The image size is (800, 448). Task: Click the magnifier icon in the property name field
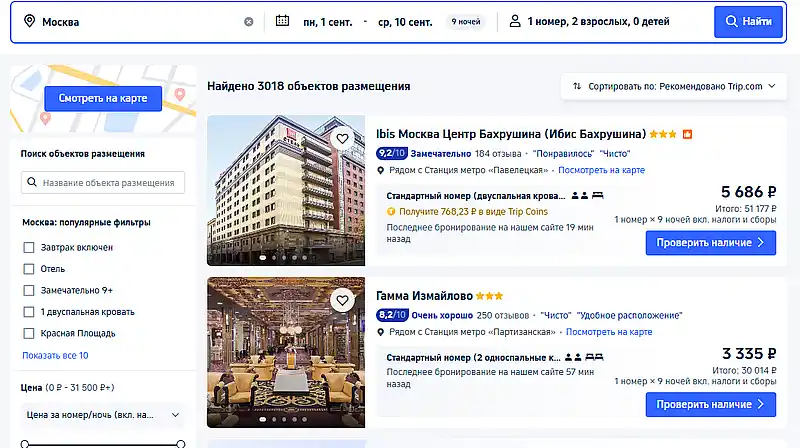click(32, 182)
